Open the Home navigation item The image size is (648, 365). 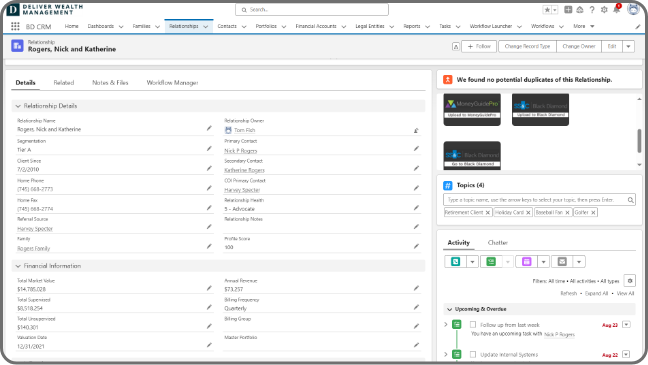71,26
